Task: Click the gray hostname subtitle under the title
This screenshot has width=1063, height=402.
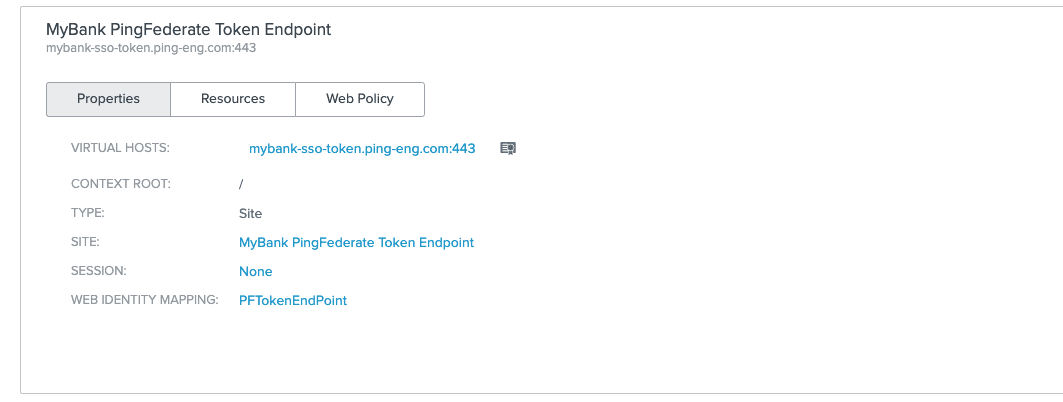Action: (151, 48)
